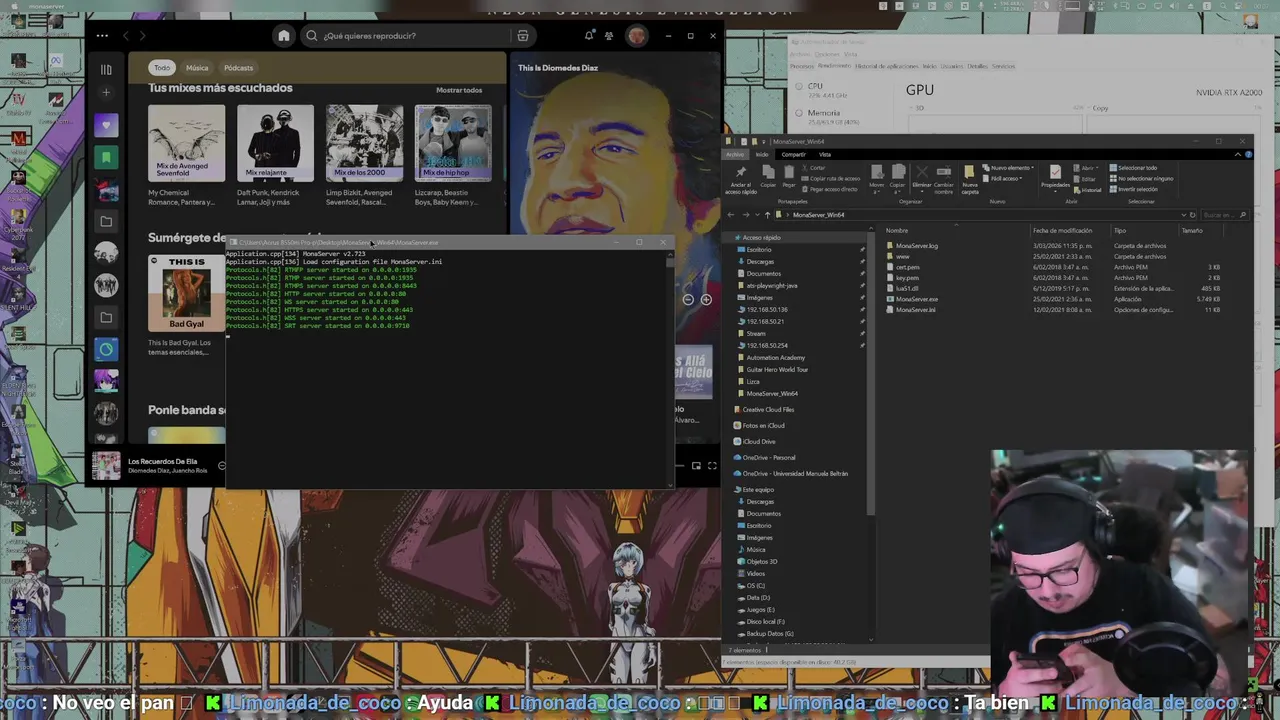
Task: Go forward in Spotify navigation
Action: (x=142, y=36)
